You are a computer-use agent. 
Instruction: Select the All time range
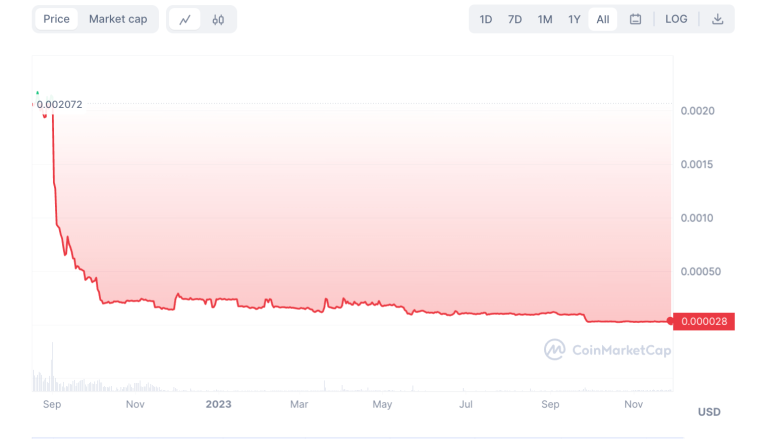point(602,19)
